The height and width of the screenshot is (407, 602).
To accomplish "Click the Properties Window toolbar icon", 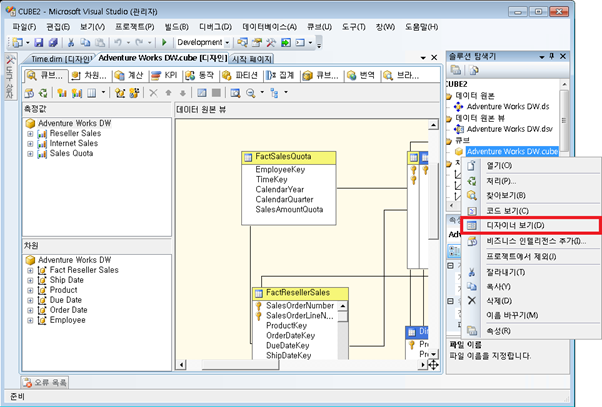I will click(256, 42).
